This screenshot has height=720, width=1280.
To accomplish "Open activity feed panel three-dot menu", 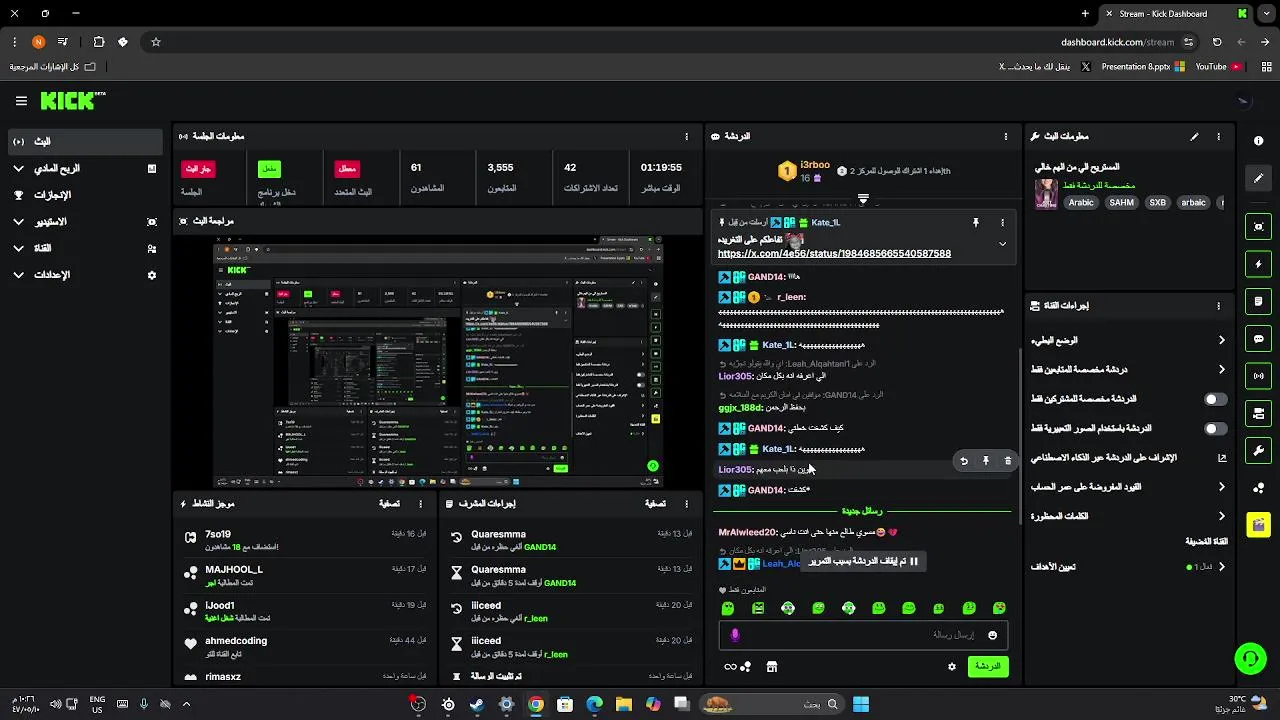I will (420, 504).
